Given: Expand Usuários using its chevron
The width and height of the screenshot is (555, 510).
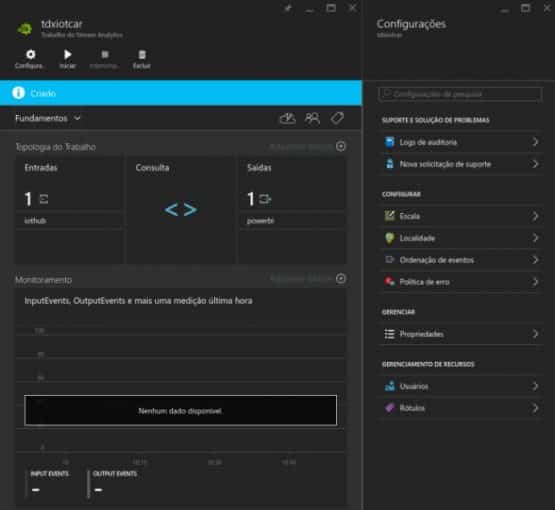Looking at the screenshot, I should pyautogui.click(x=535, y=386).
